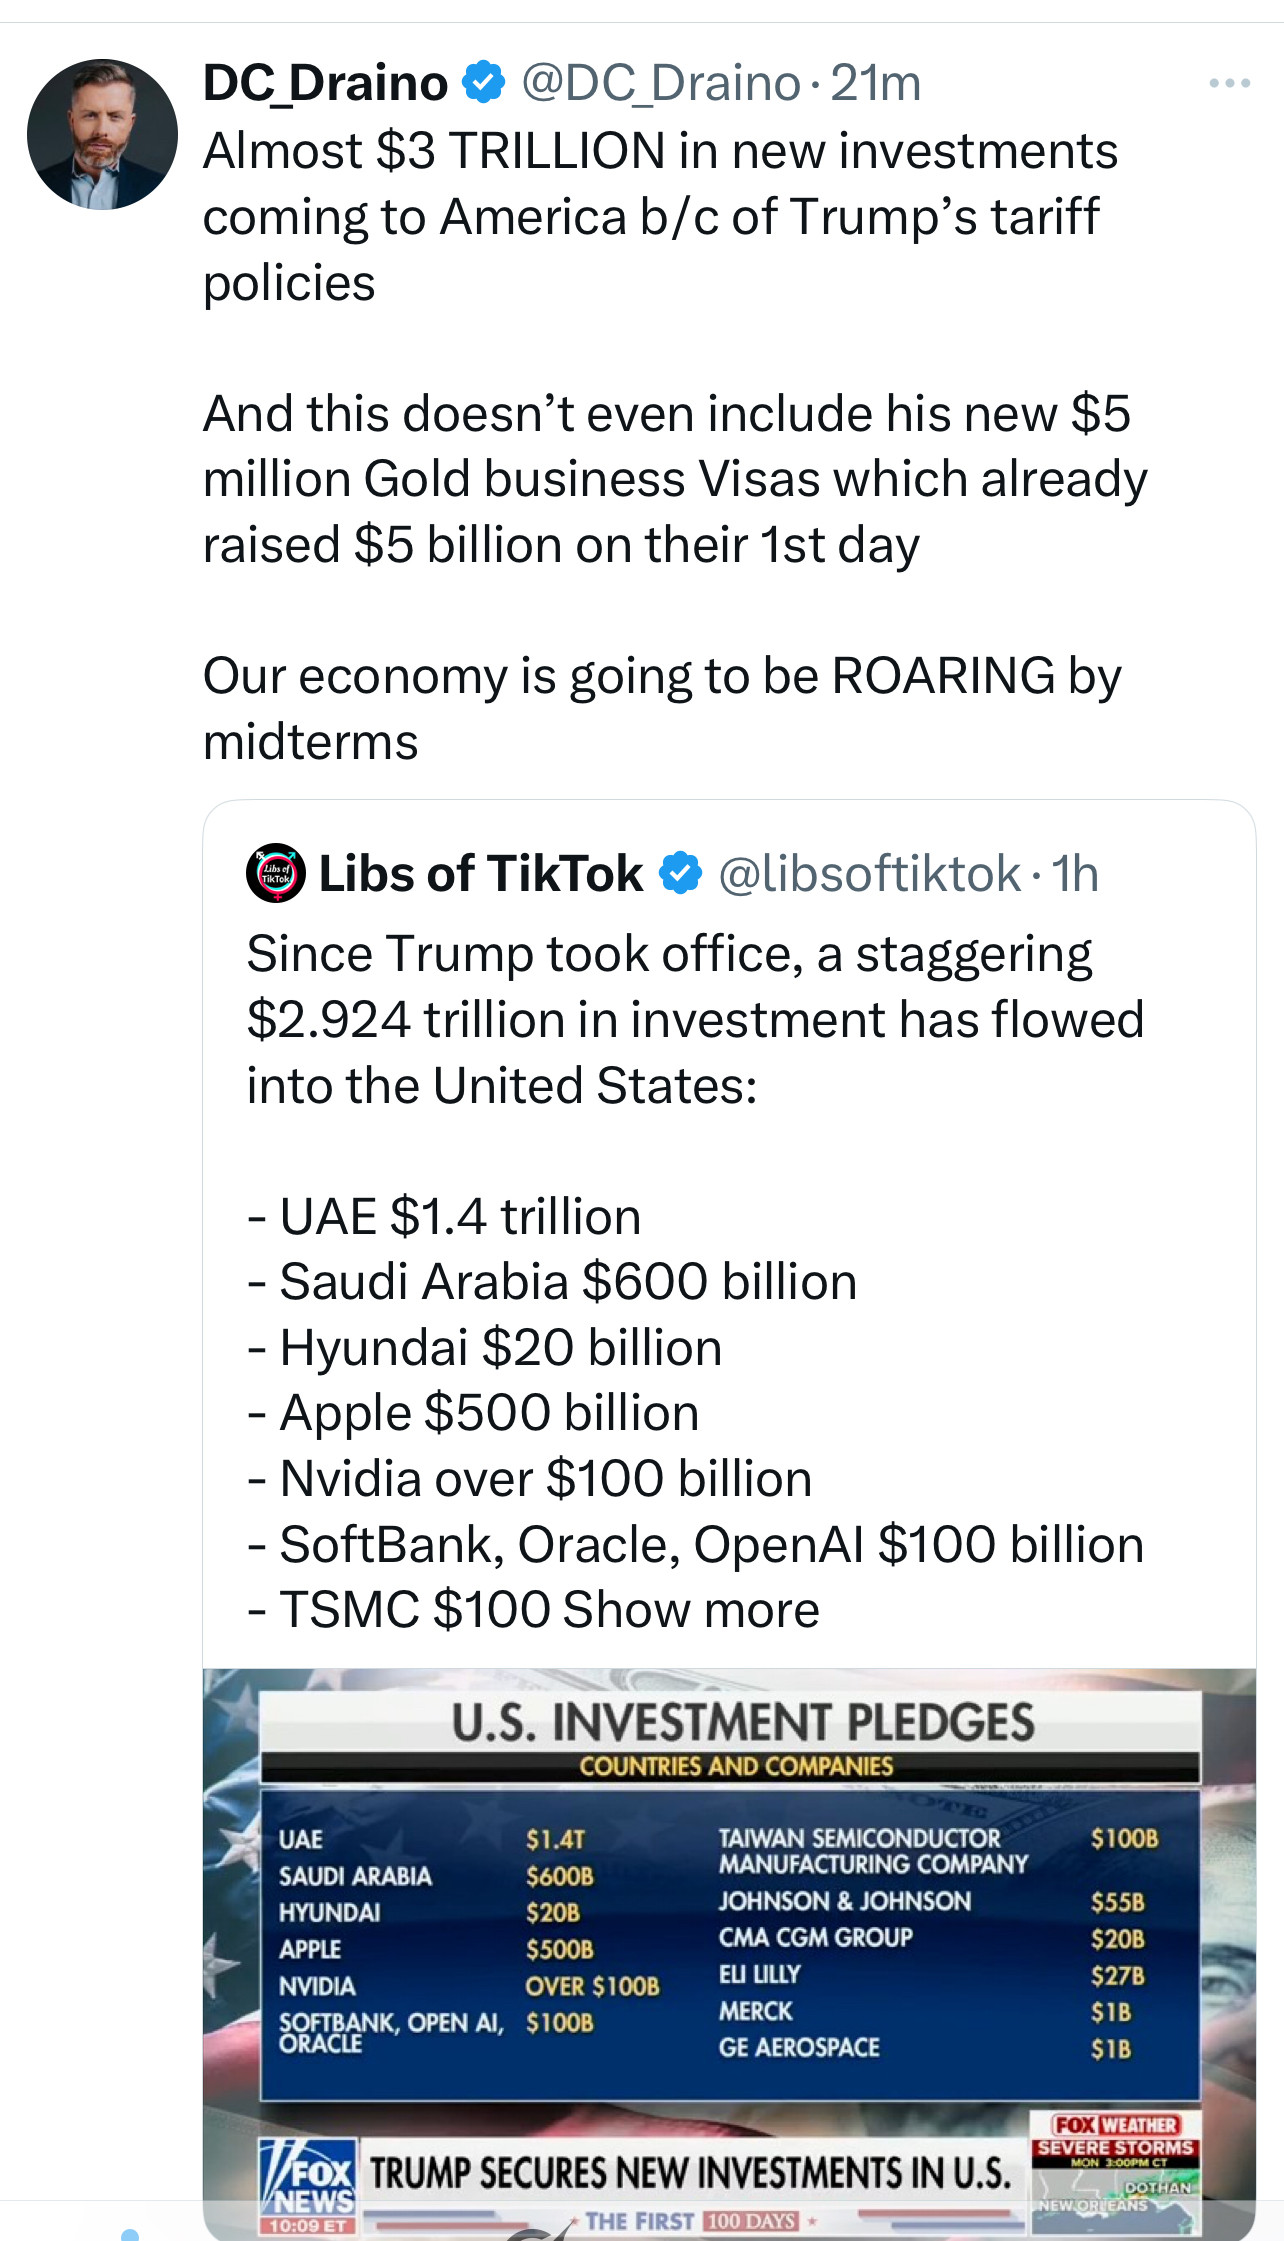
Task: Open DC_Draino's profile picture
Action: click(x=102, y=134)
